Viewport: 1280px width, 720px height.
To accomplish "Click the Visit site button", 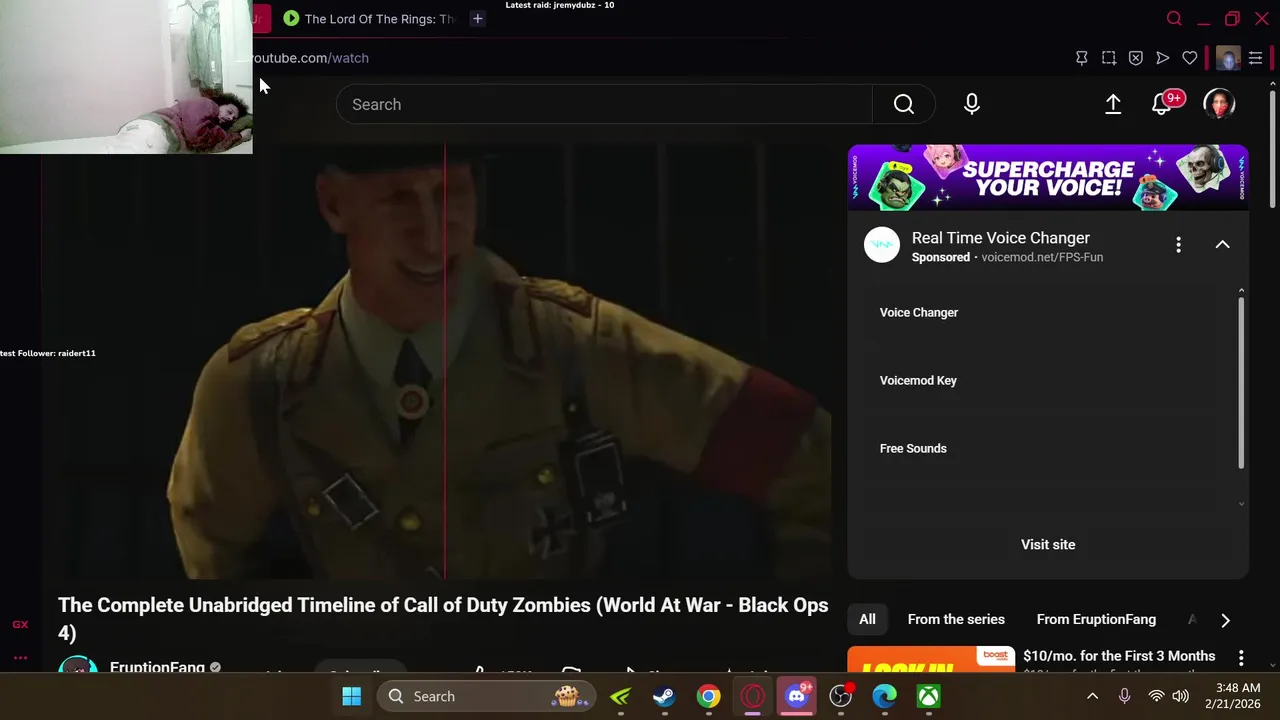I will (1048, 544).
